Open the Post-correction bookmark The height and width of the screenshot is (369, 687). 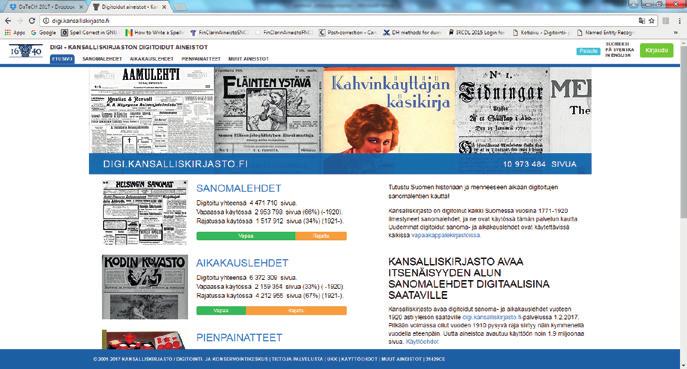[347, 32]
